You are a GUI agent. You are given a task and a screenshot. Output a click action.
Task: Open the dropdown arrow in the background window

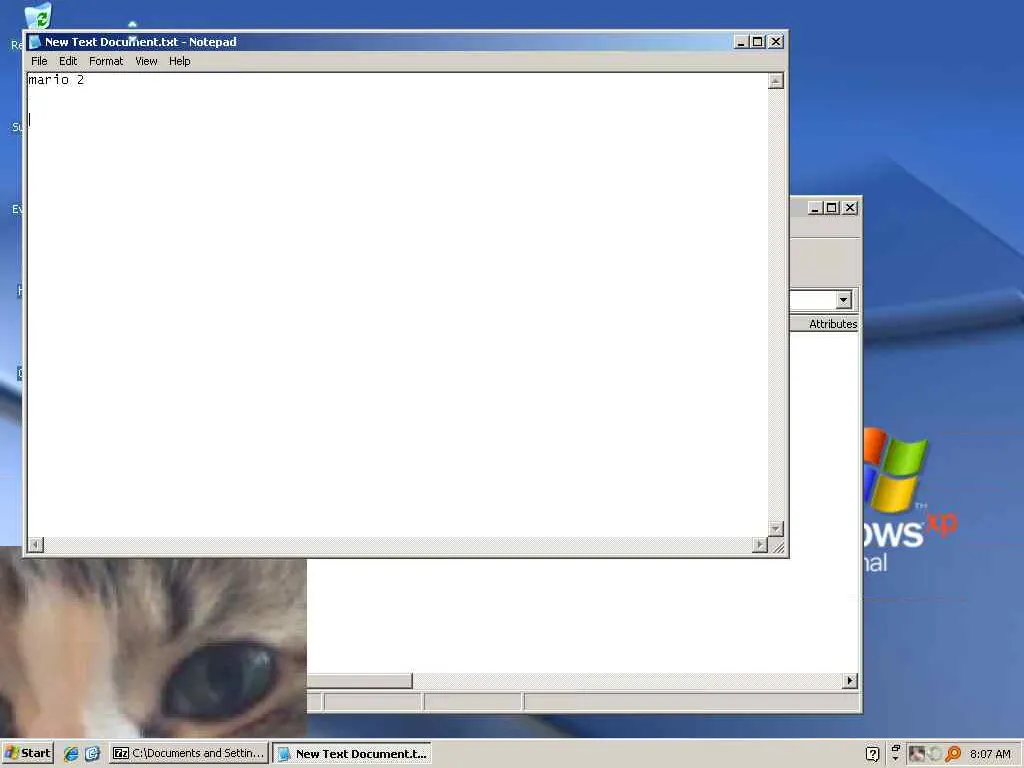tap(844, 300)
